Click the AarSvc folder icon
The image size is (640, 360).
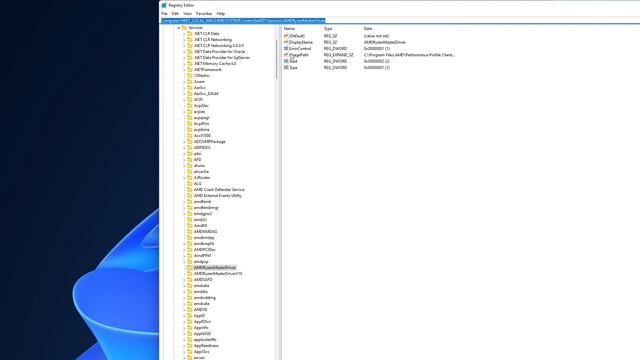click(x=190, y=88)
